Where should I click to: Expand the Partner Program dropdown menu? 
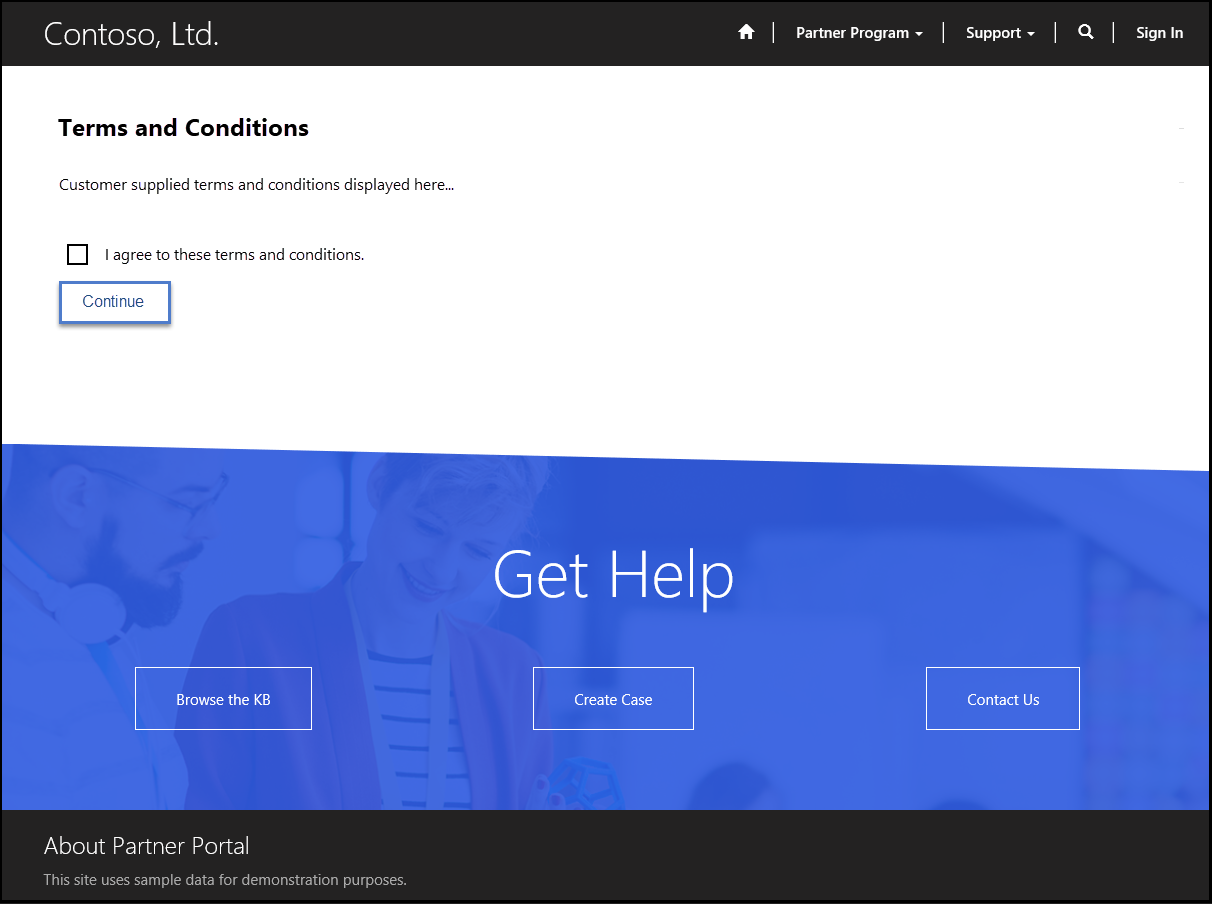tap(859, 33)
